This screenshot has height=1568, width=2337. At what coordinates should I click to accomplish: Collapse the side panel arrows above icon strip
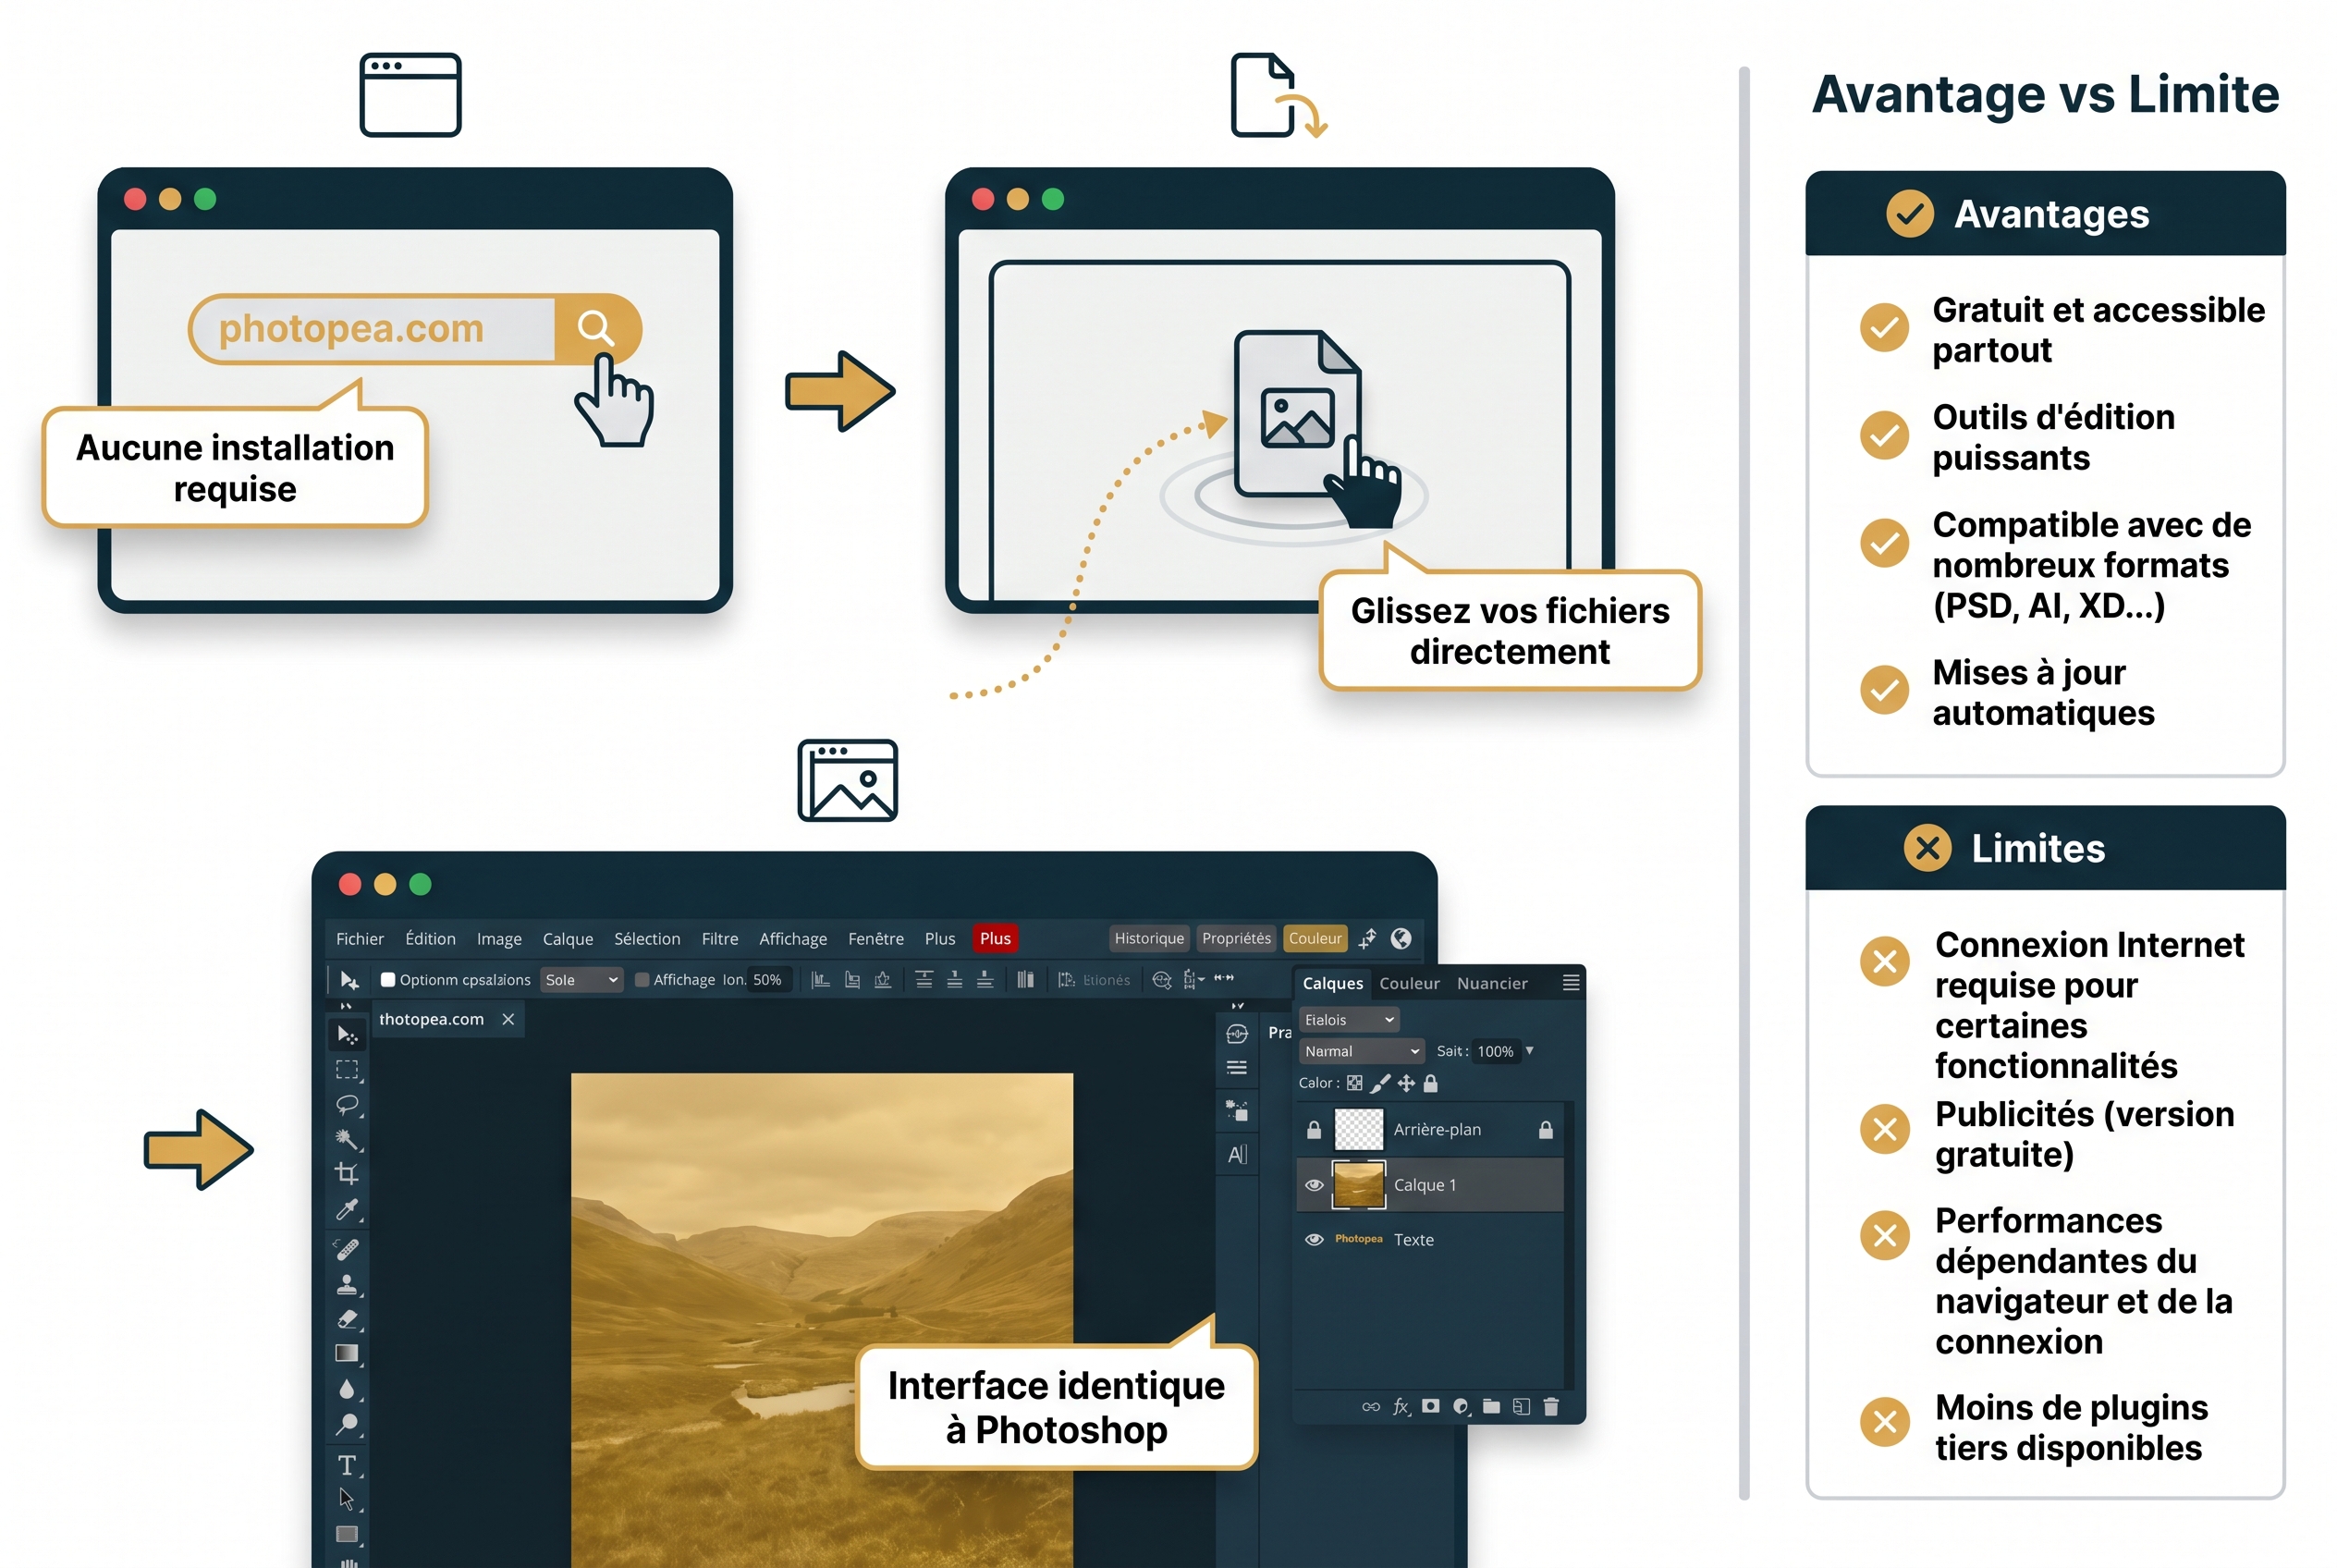[x=1238, y=1005]
